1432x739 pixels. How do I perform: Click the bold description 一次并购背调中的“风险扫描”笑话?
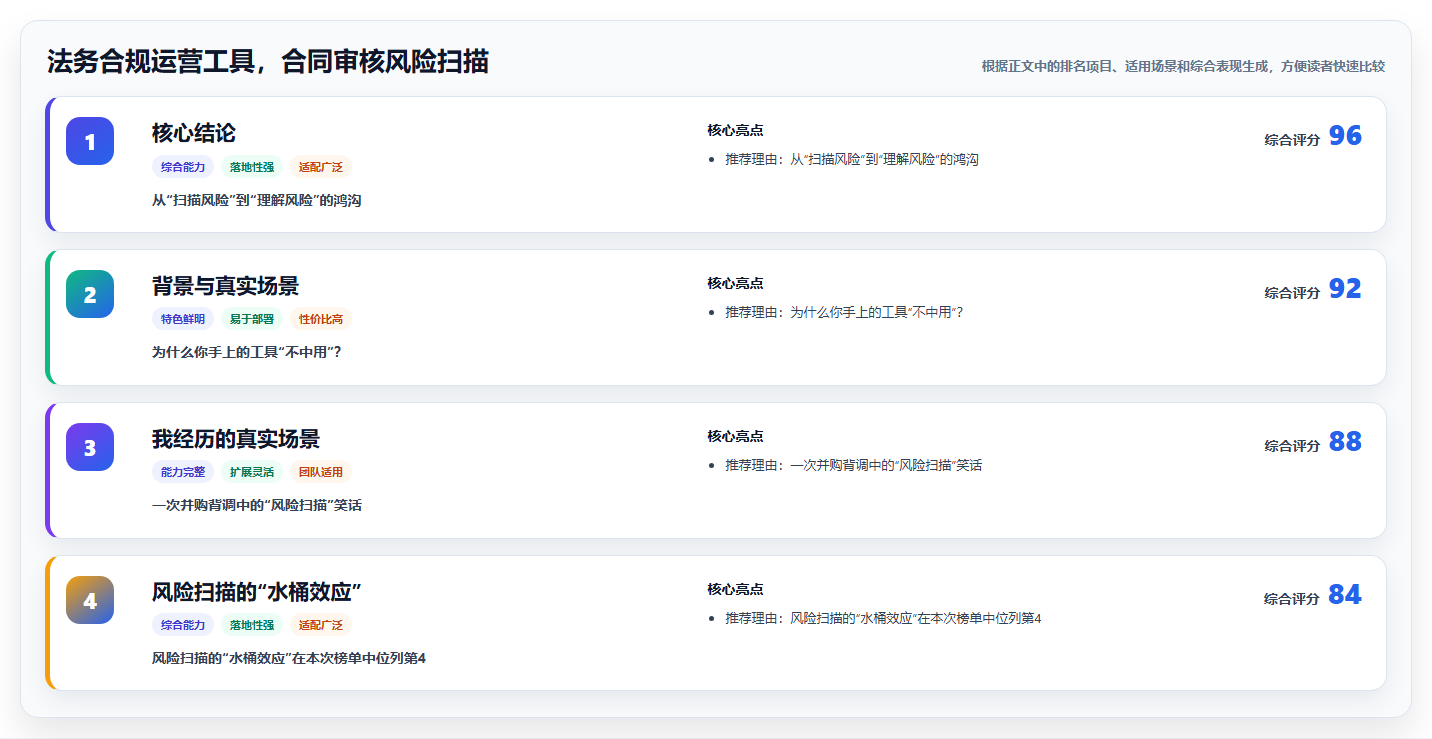coord(257,506)
